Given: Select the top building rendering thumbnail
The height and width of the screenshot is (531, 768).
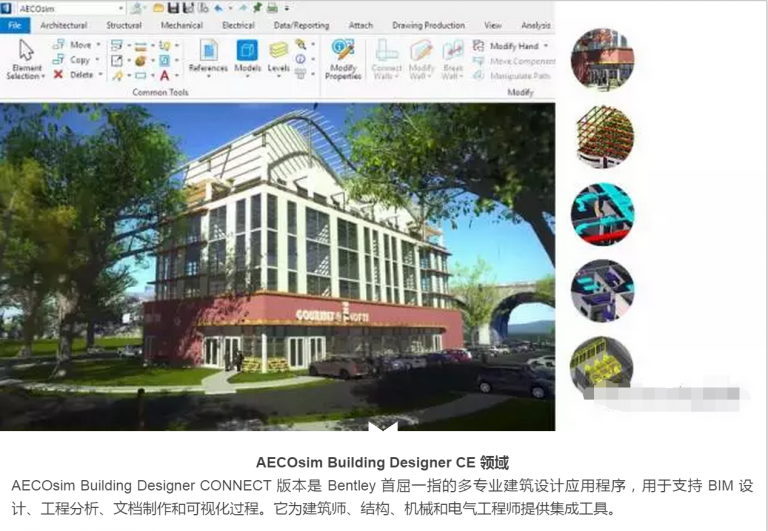Looking at the screenshot, I should coord(602,59).
